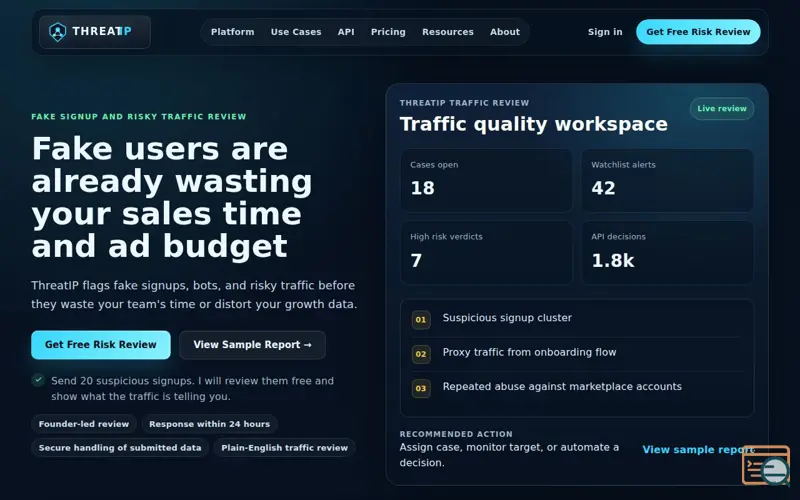800x500 pixels.
Task: Click Proxy traffic from onboarding flow row
Action: 577,354
